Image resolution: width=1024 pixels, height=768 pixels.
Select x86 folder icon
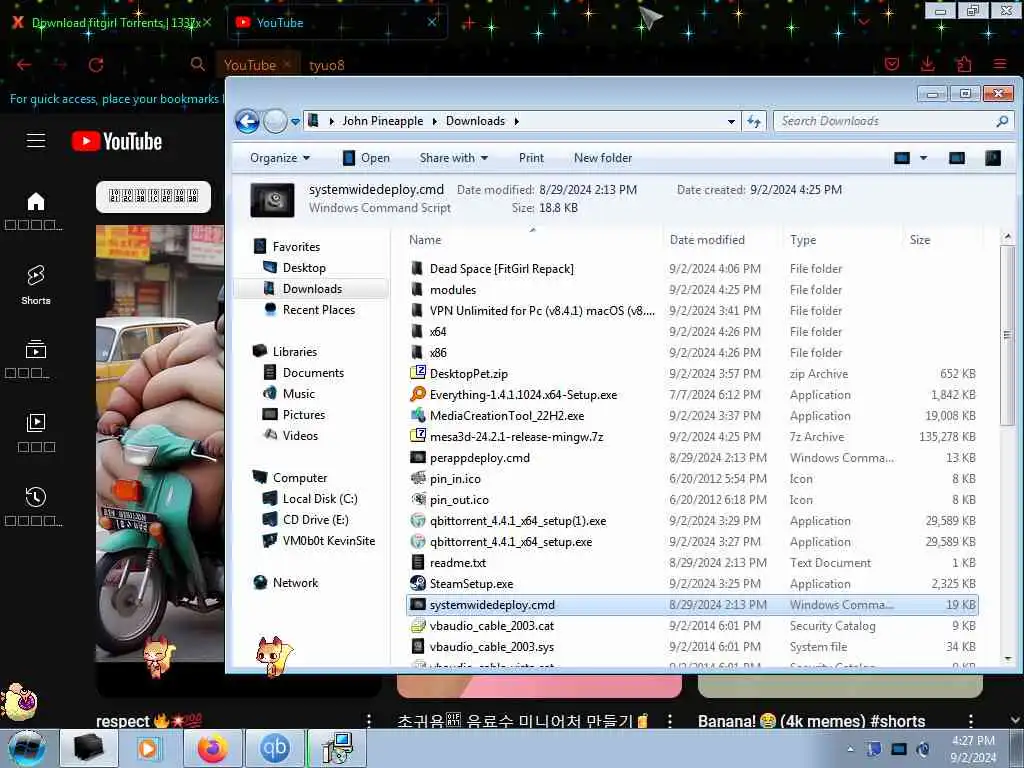pos(417,352)
